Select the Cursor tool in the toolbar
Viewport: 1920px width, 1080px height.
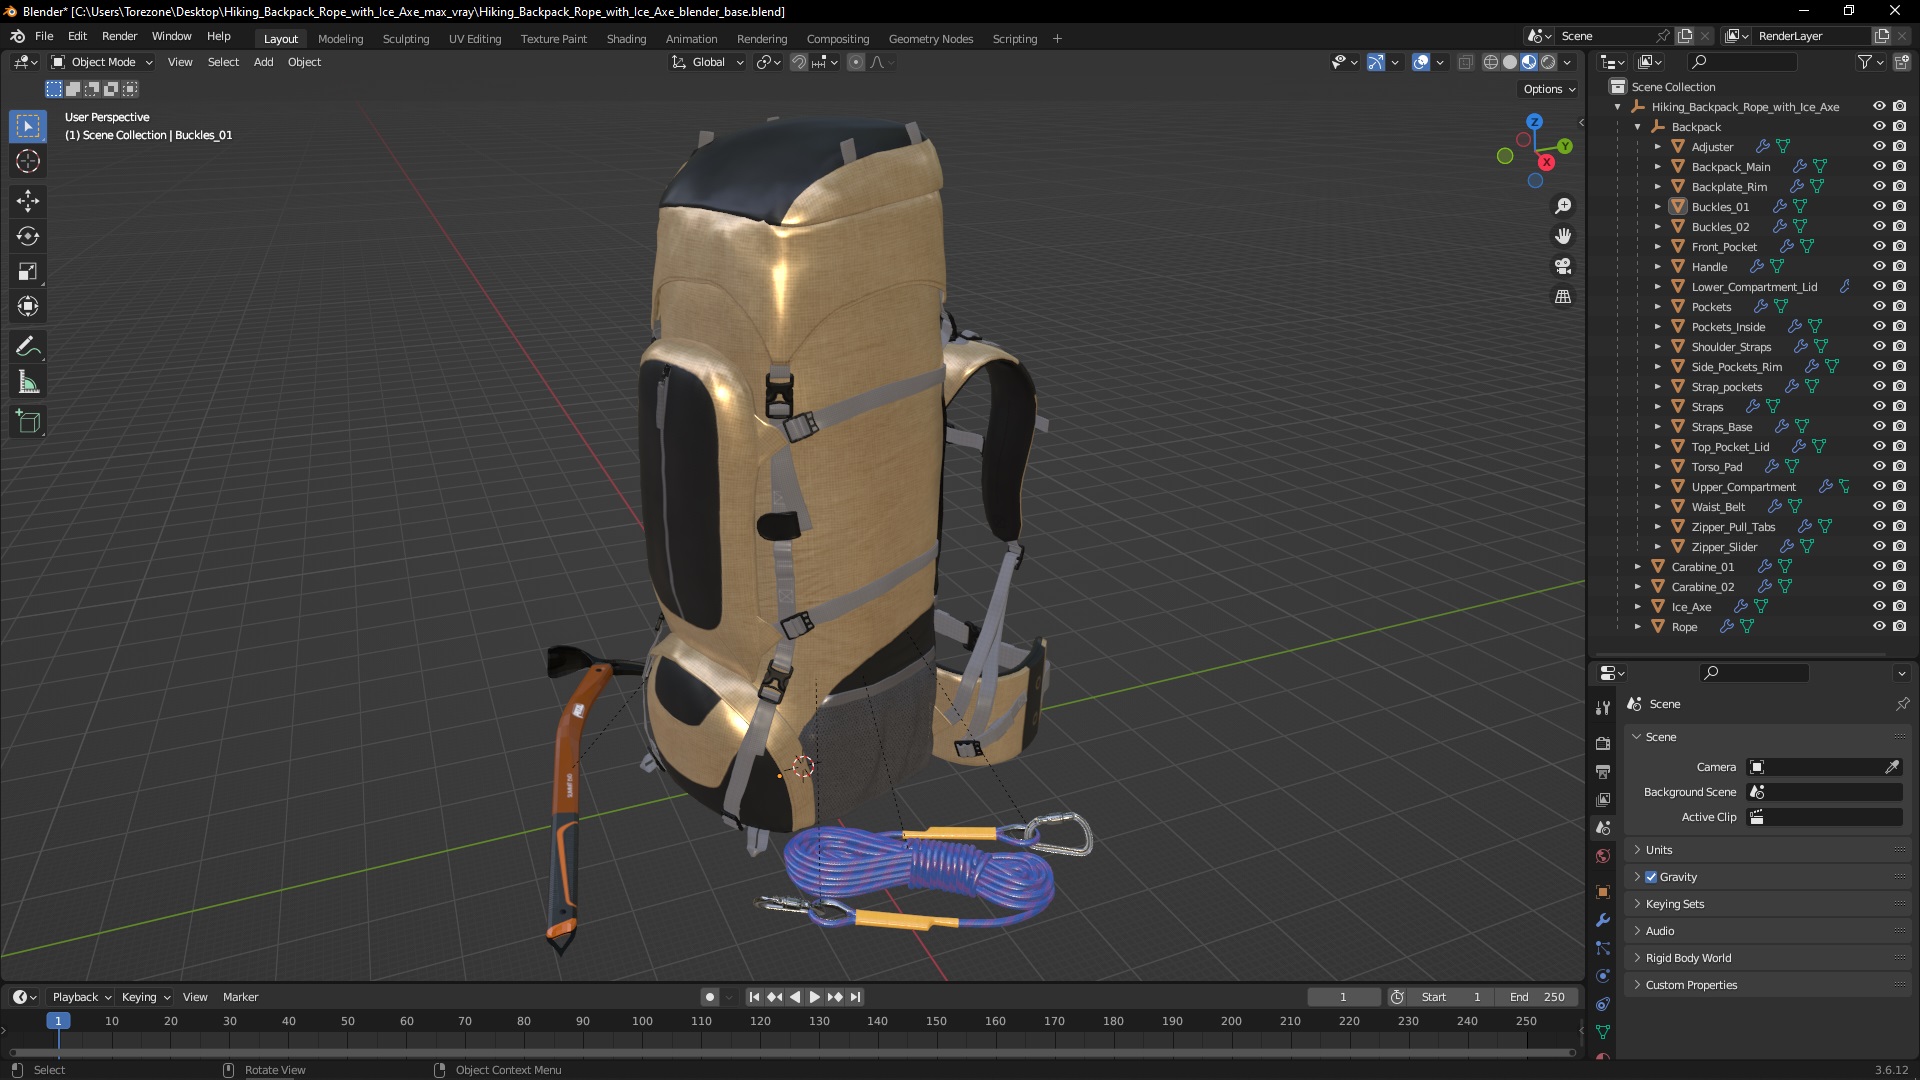click(x=28, y=161)
